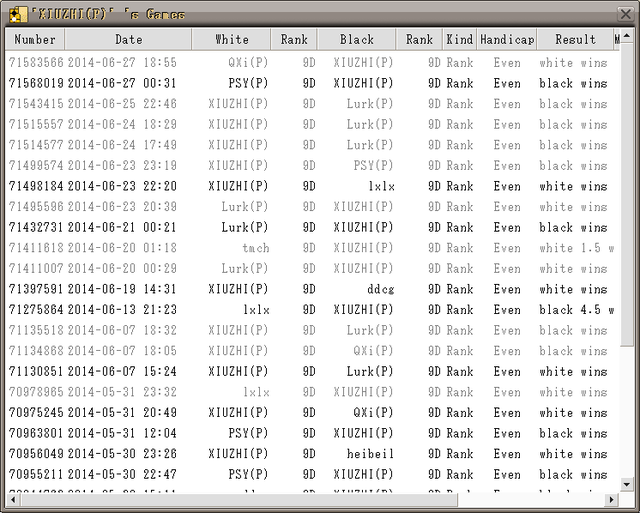Click date 2014-06-23 22:20
The image size is (640, 513).
pos(122,186)
